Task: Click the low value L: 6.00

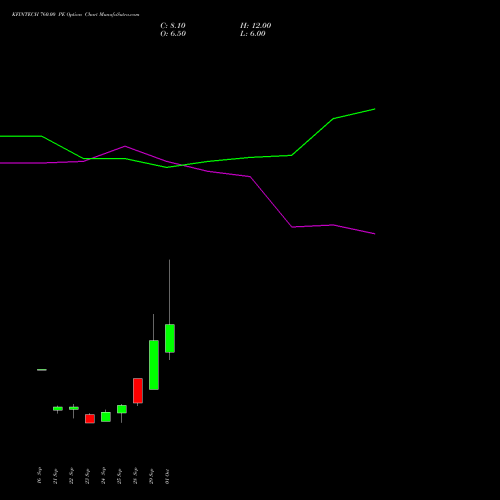Action: pos(253,34)
